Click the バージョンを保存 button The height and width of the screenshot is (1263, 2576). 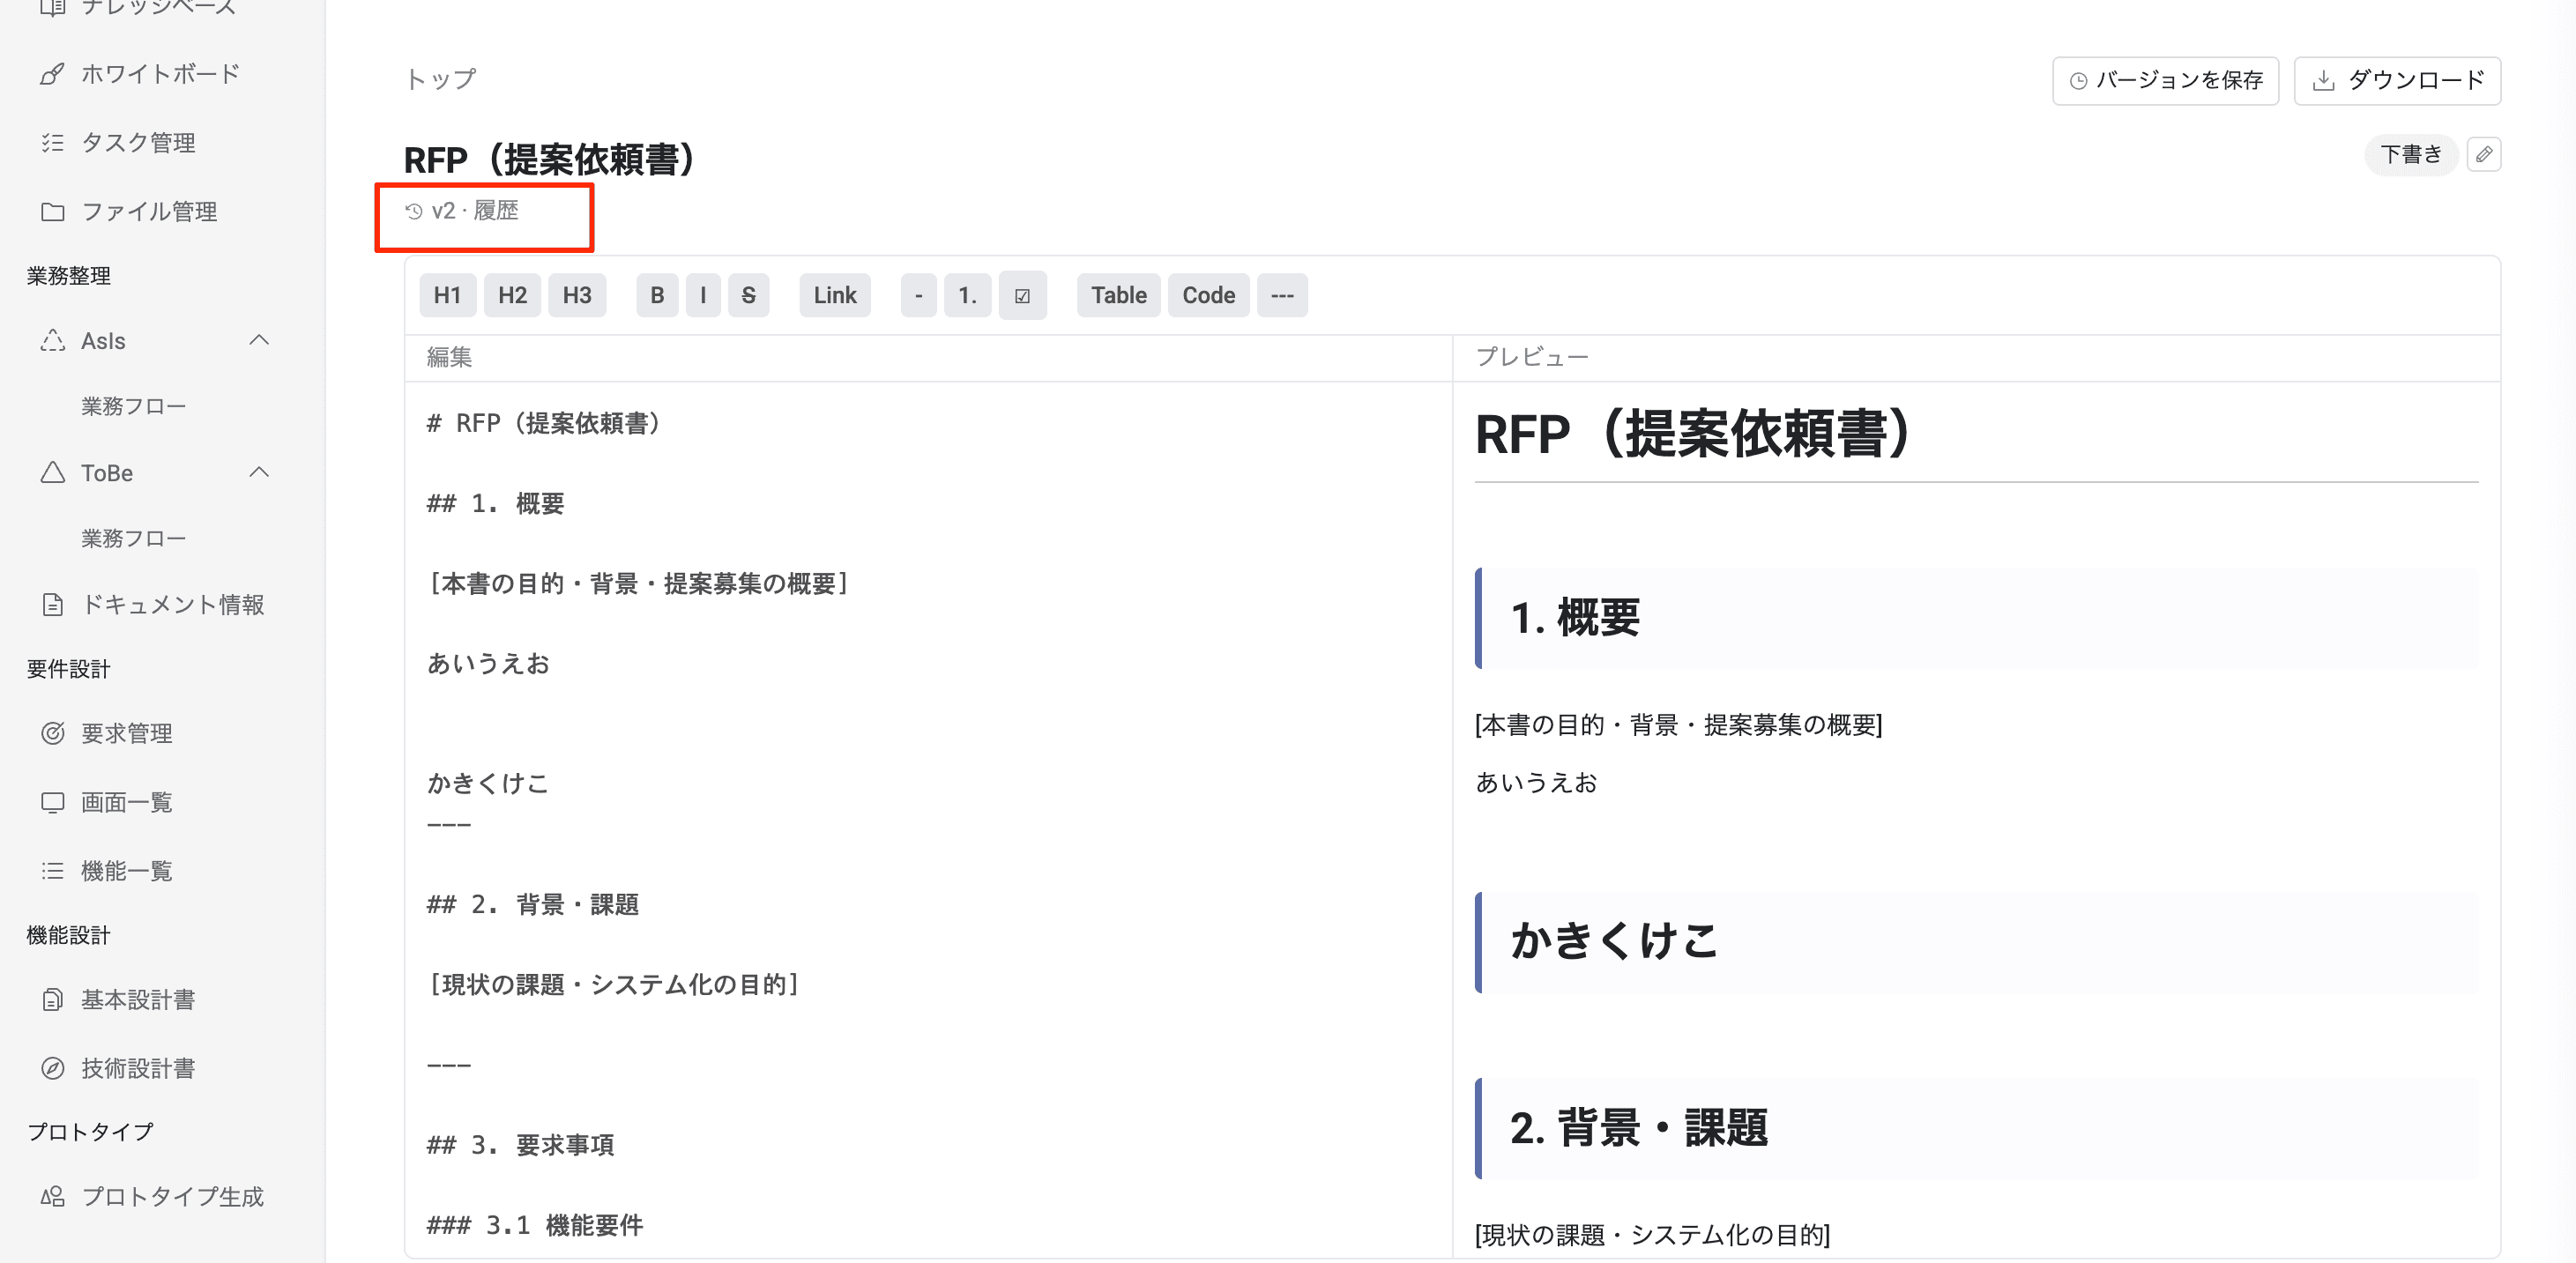2165,81
